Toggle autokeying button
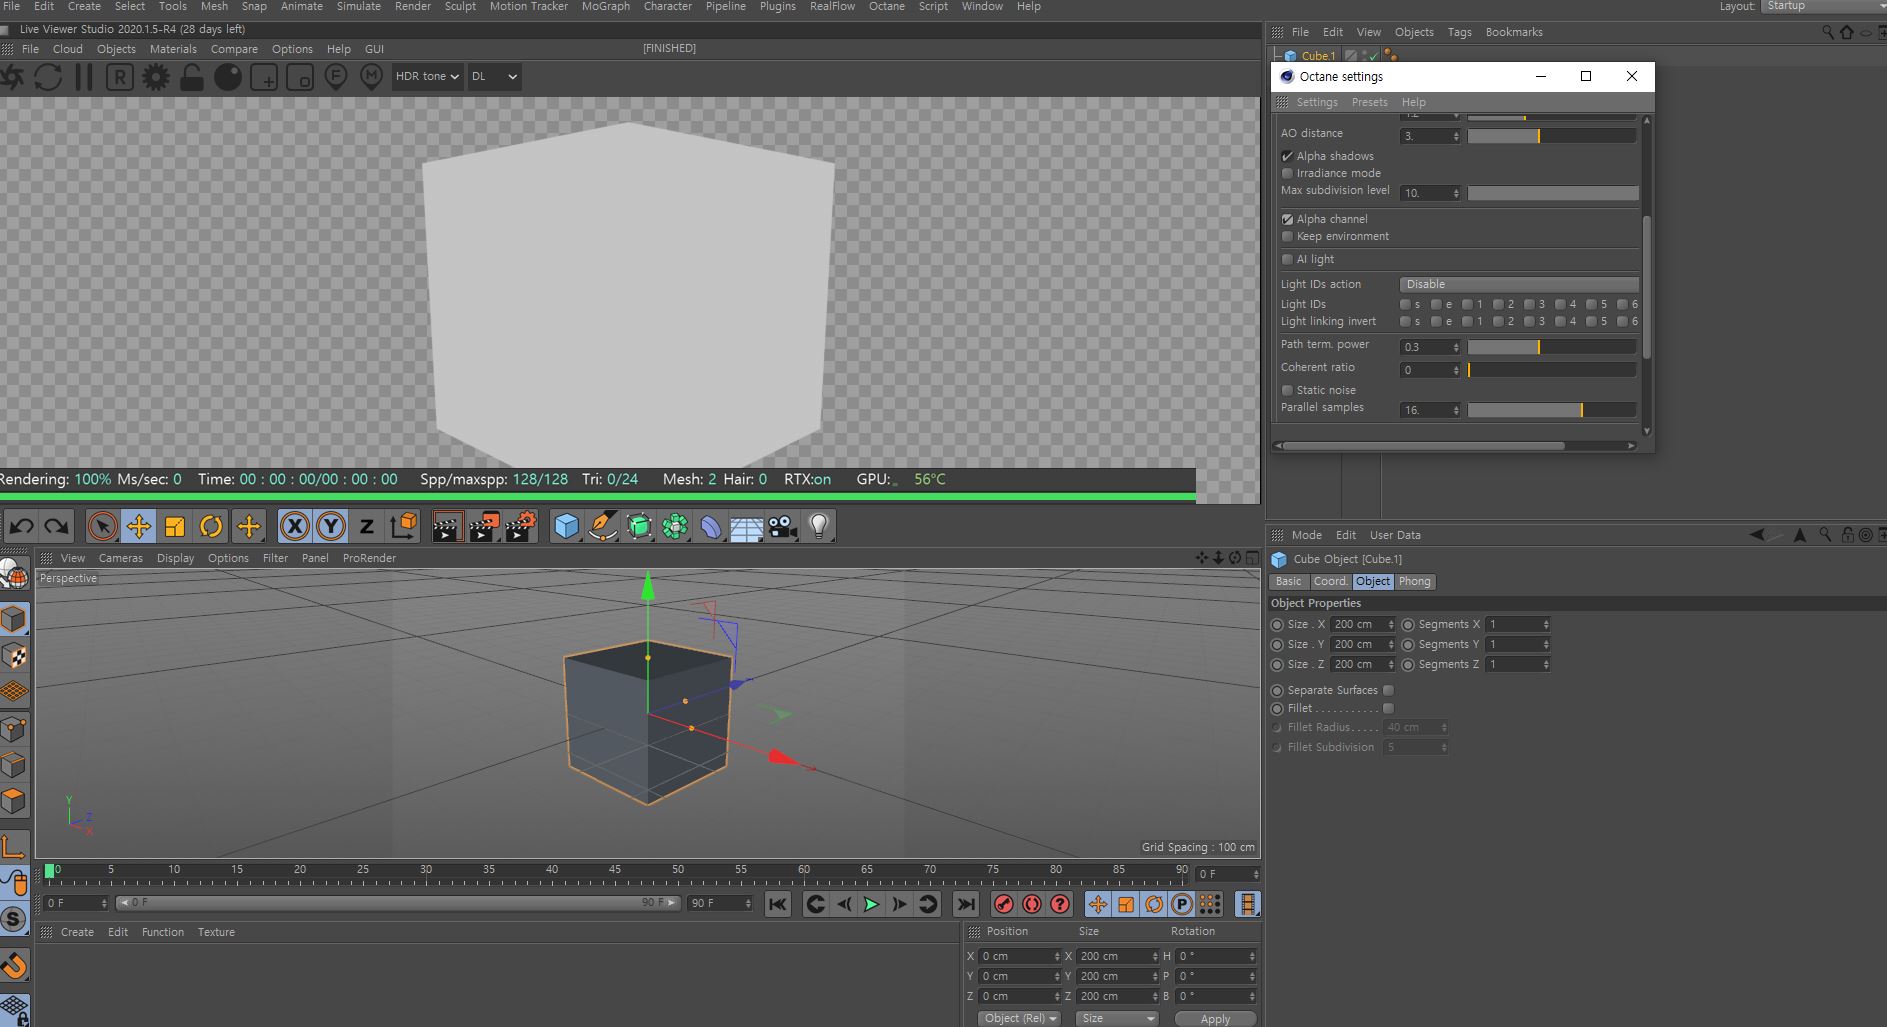Image resolution: width=1887 pixels, height=1027 pixels. pos(1032,904)
